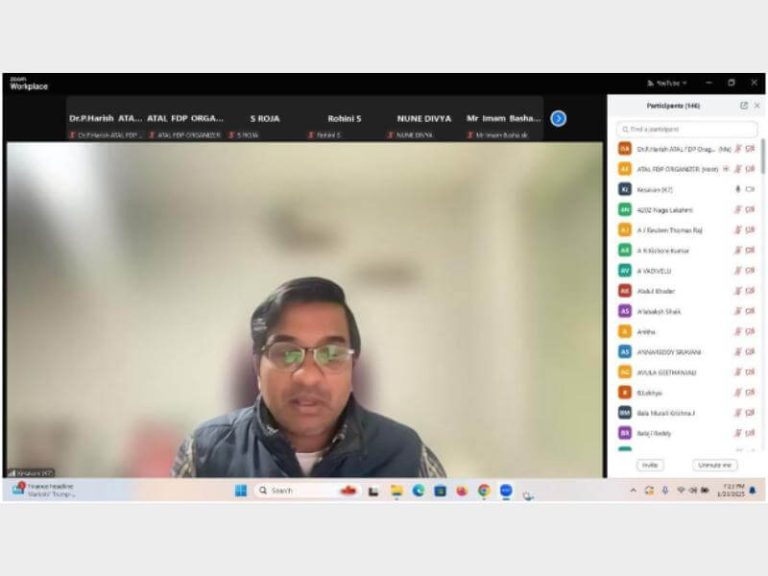768x576 pixels.
Task: Open File Explorer from the taskbar
Action: 396,490
